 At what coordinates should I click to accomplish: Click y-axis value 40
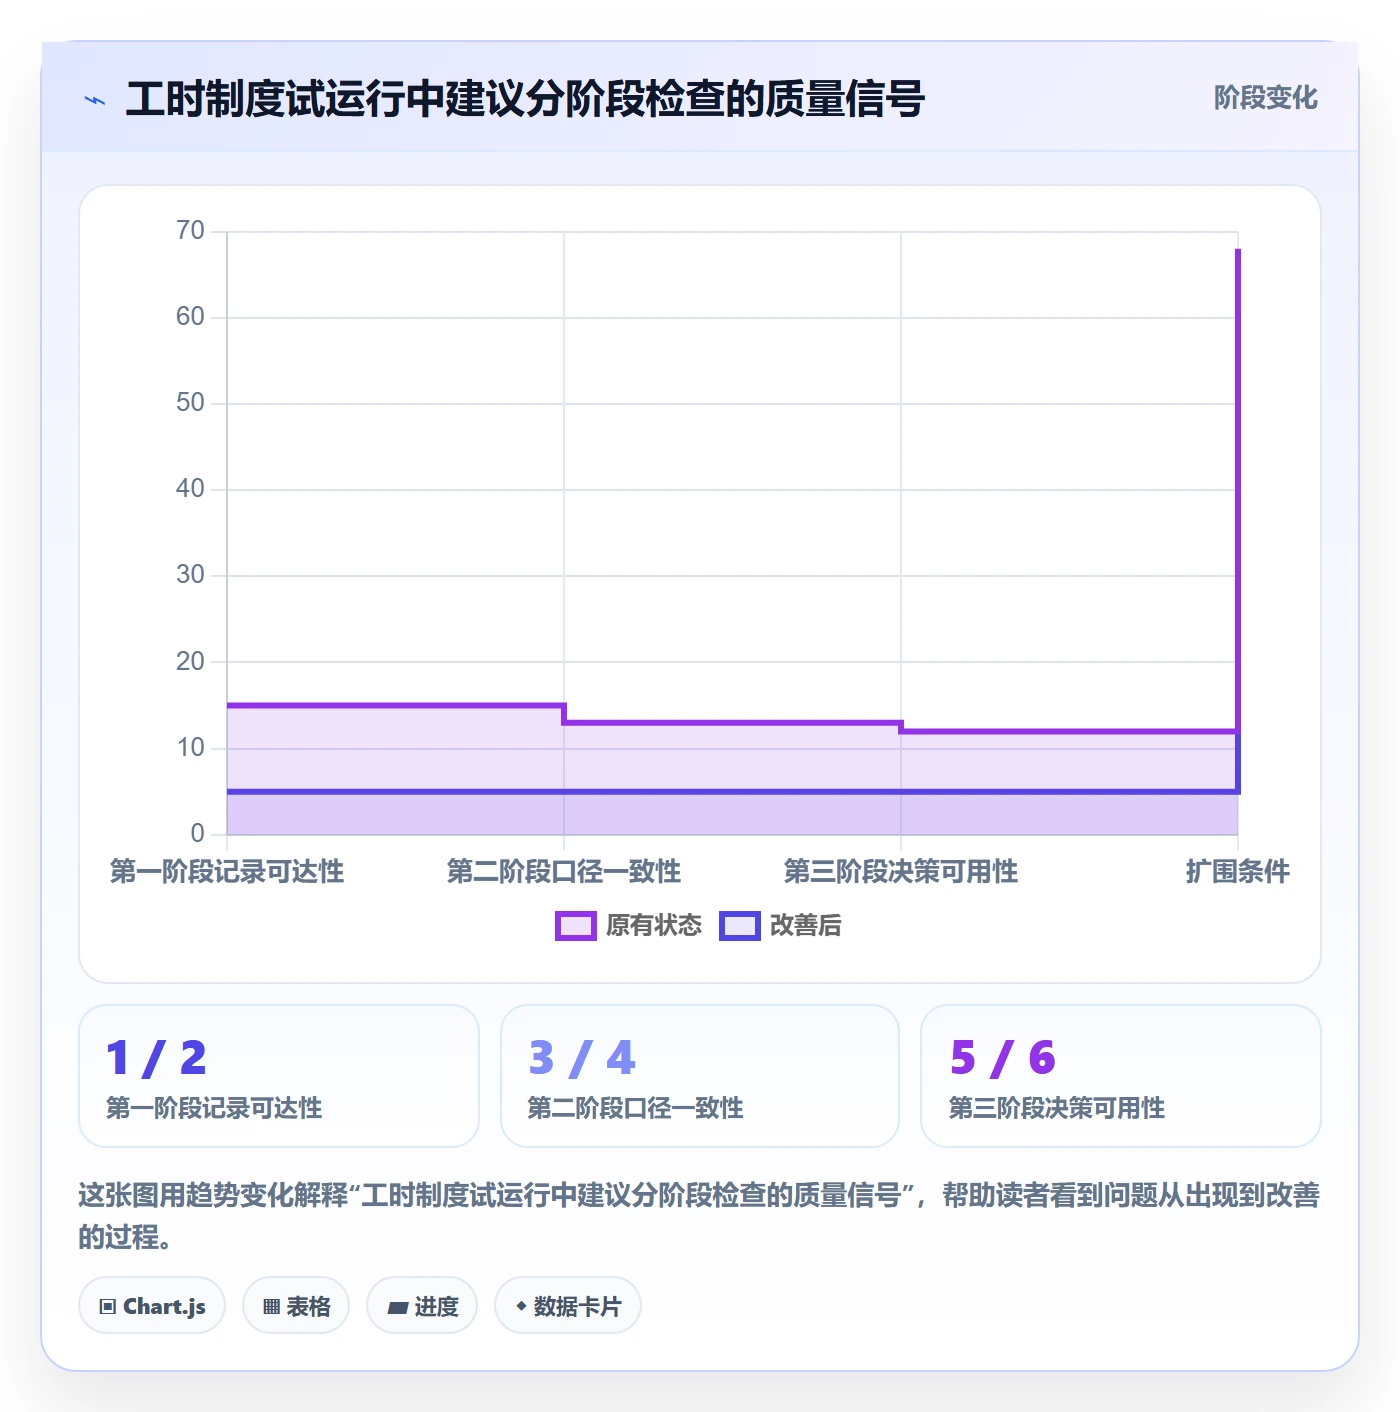(190, 489)
